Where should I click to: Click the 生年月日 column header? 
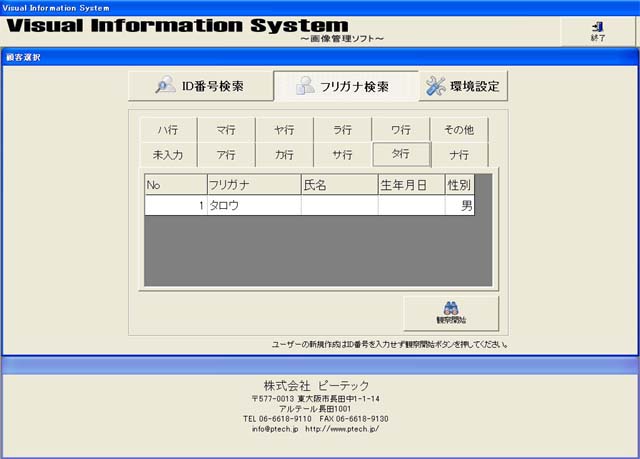(411, 185)
